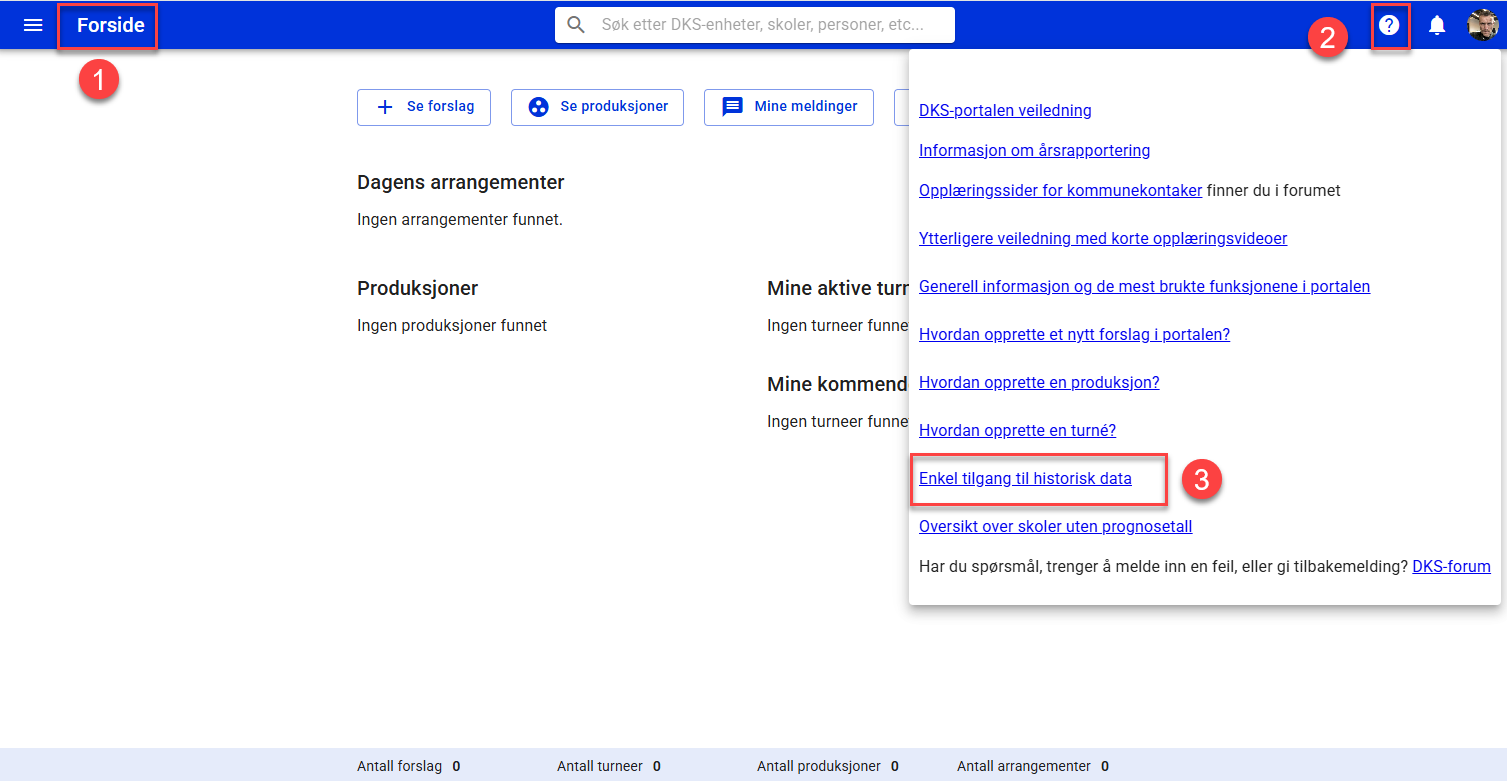Visit the DKS-forum link
Viewport: 1507px width, 781px height.
point(1451,567)
